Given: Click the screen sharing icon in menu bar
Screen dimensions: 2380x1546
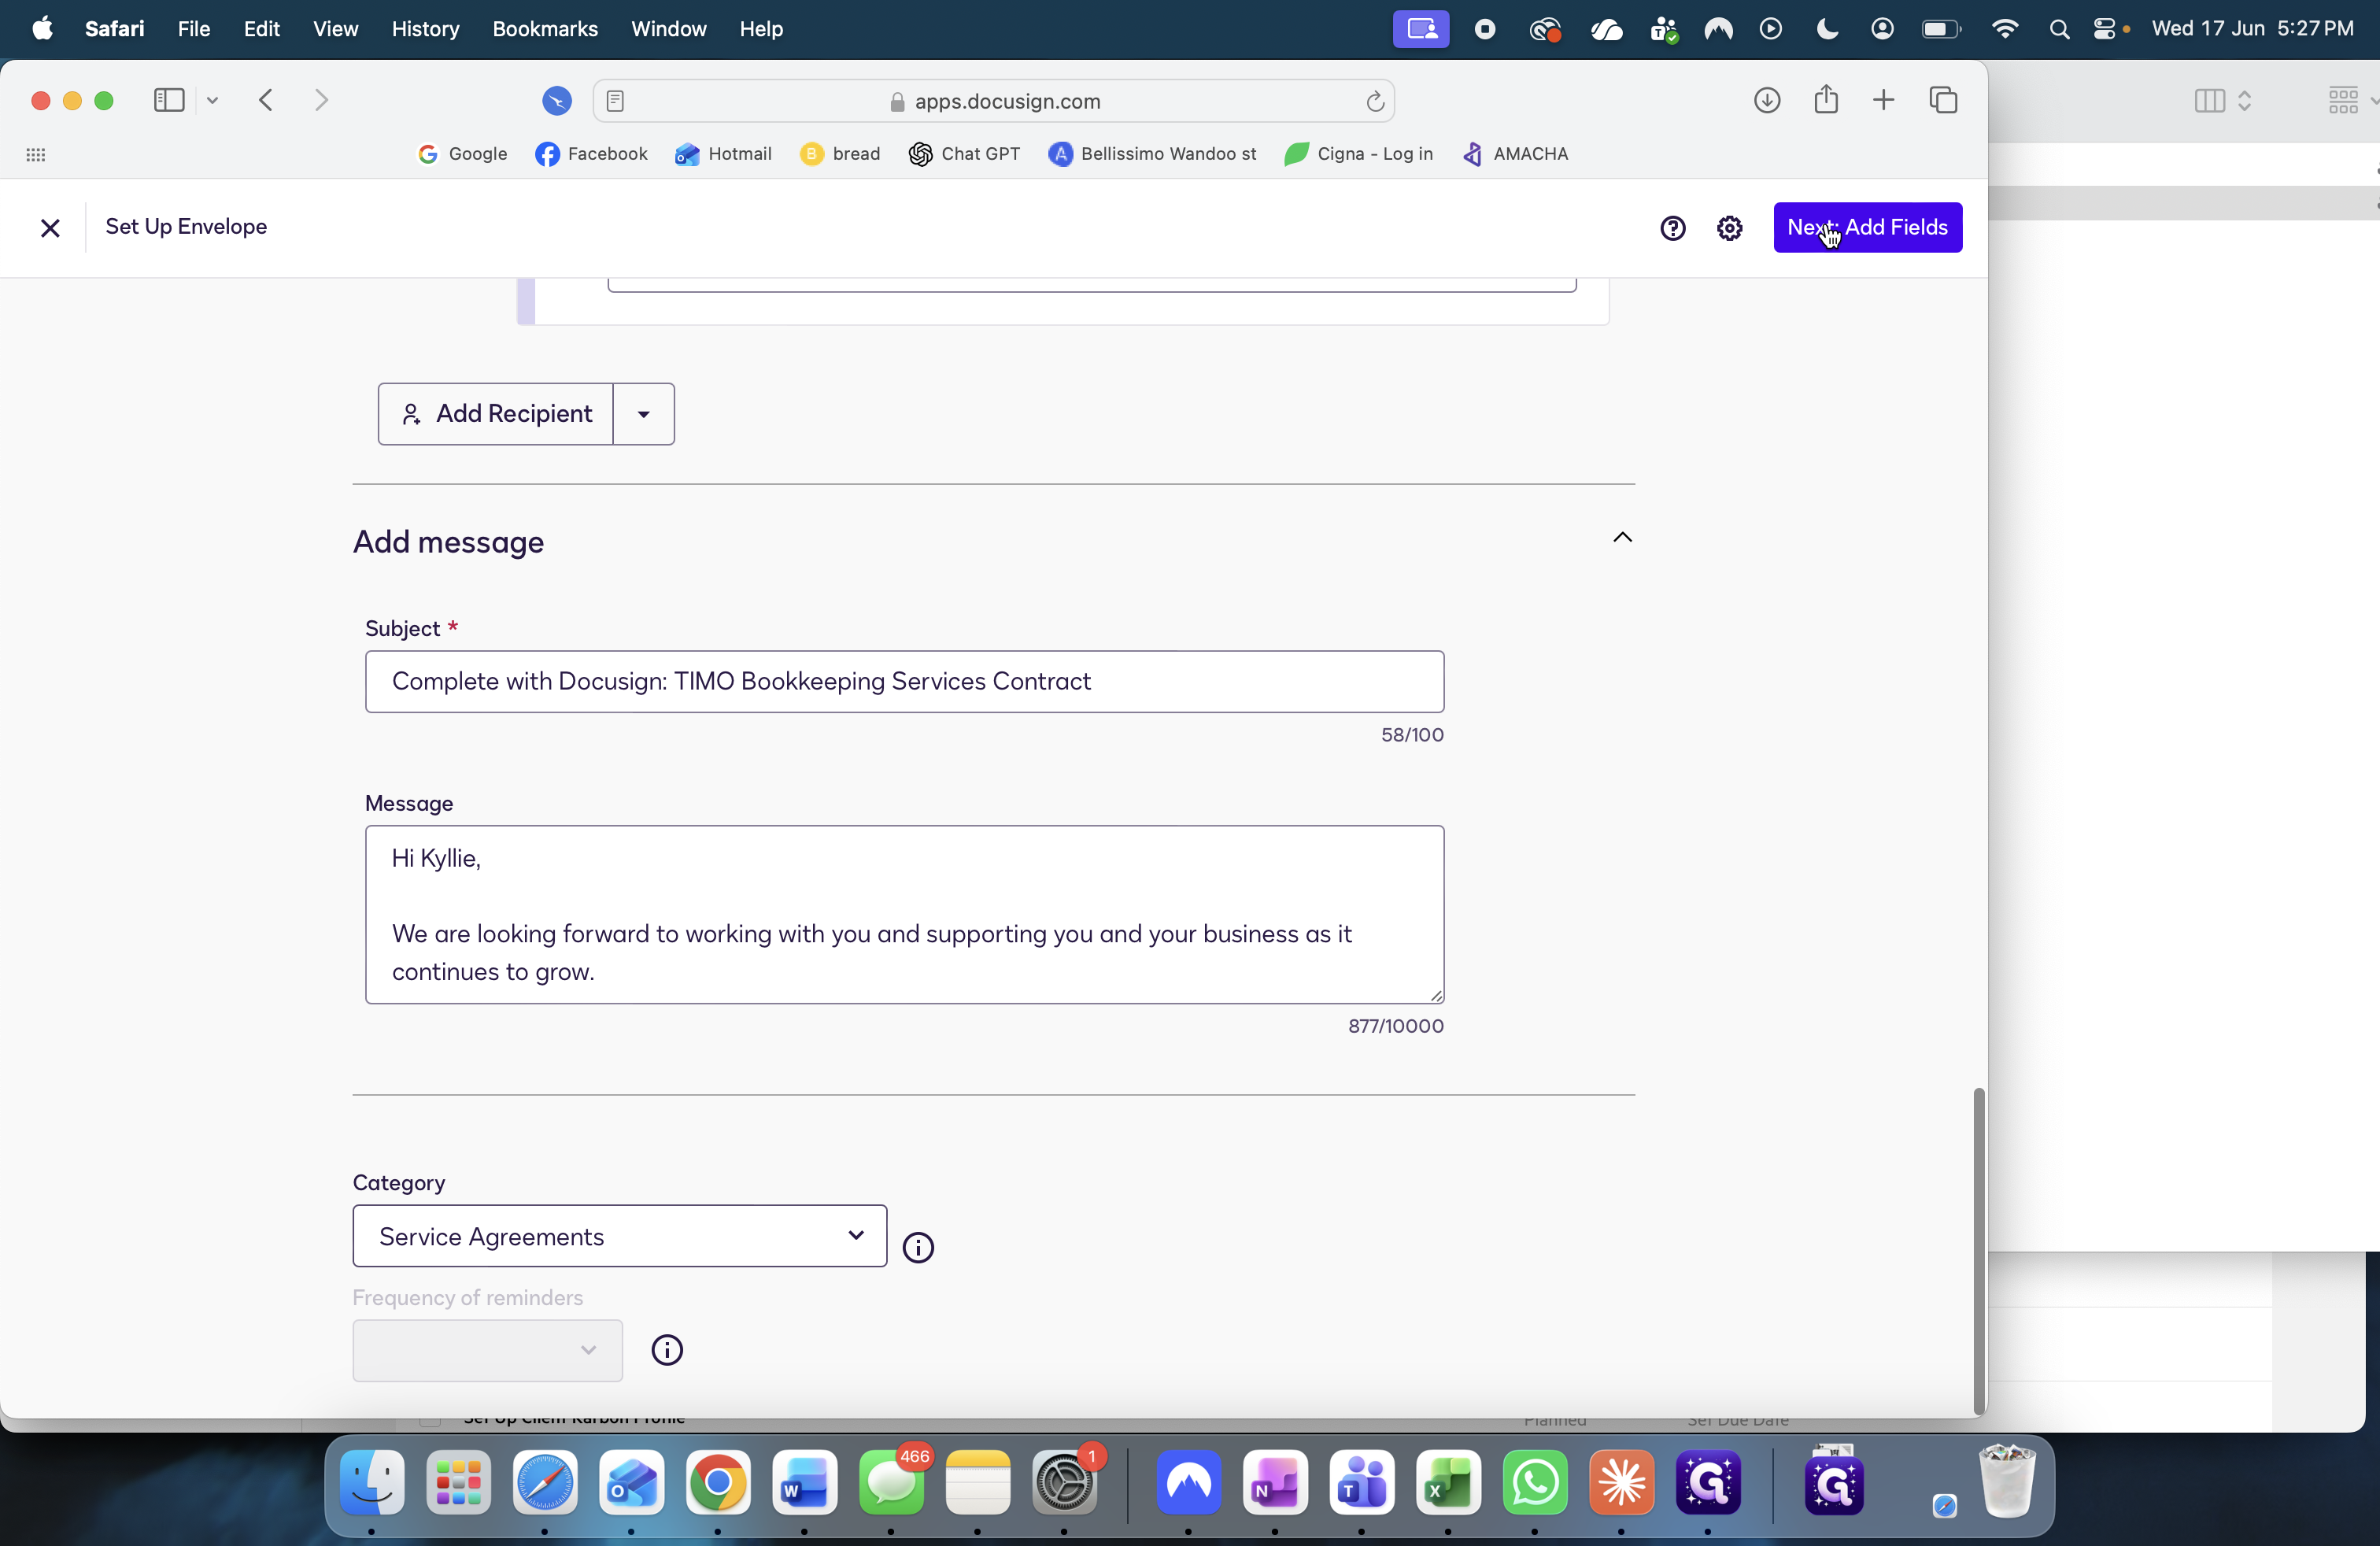Looking at the screenshot, I should click(1421, 29).
